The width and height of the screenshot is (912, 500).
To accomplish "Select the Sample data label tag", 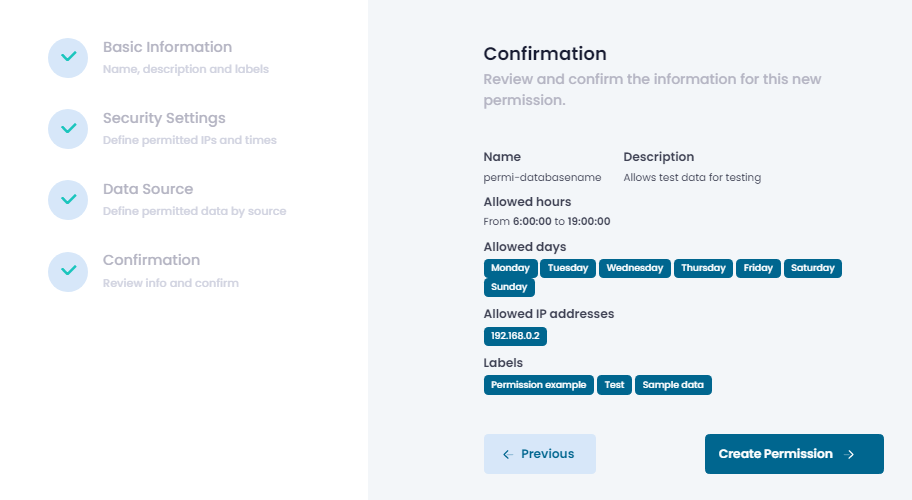I will (x=673, y=385).
